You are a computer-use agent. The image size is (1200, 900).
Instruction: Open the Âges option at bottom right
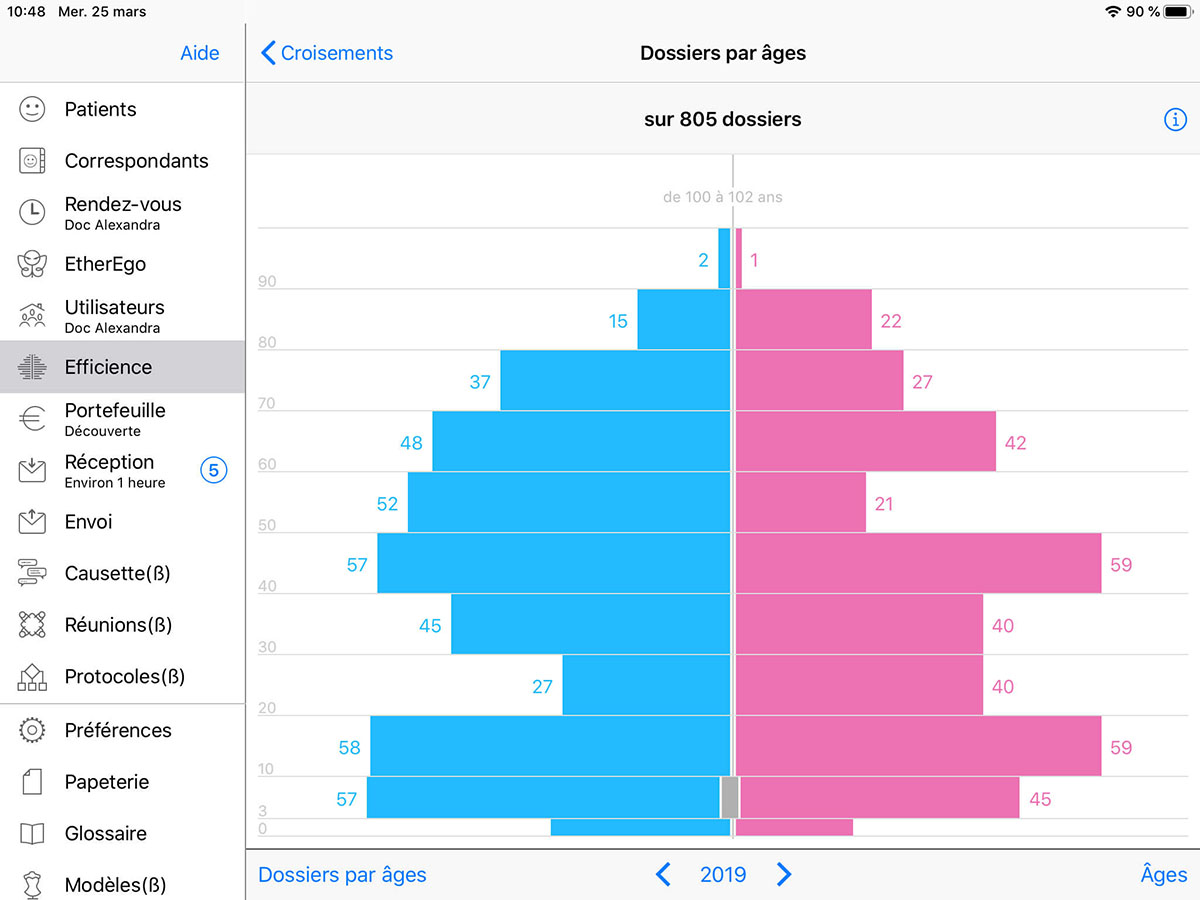(1163, 875)
